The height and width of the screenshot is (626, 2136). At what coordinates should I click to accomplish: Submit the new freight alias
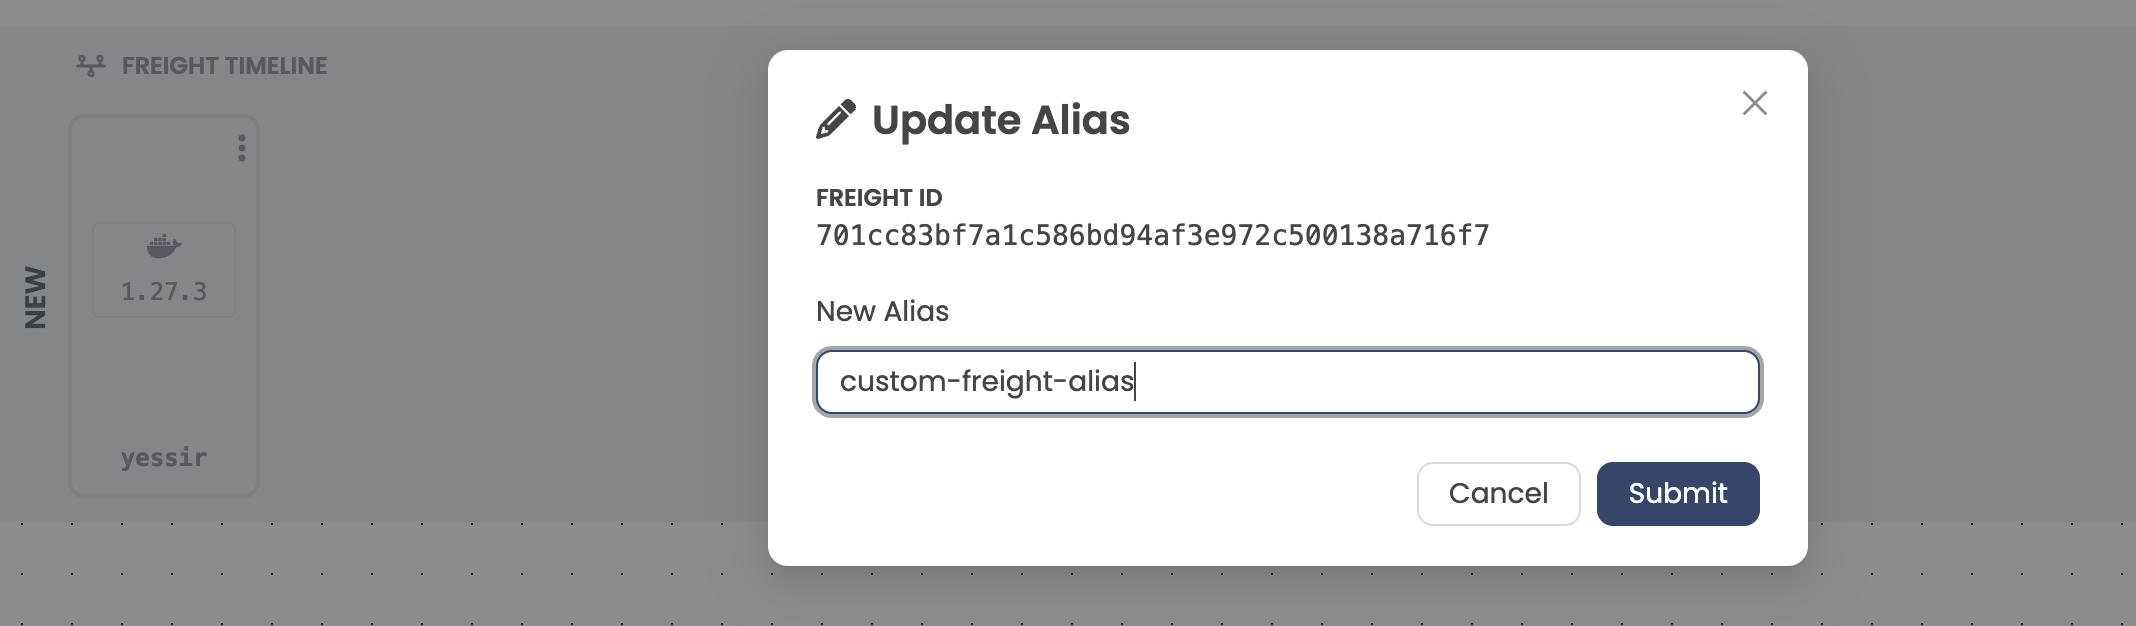pos(1677,493)
